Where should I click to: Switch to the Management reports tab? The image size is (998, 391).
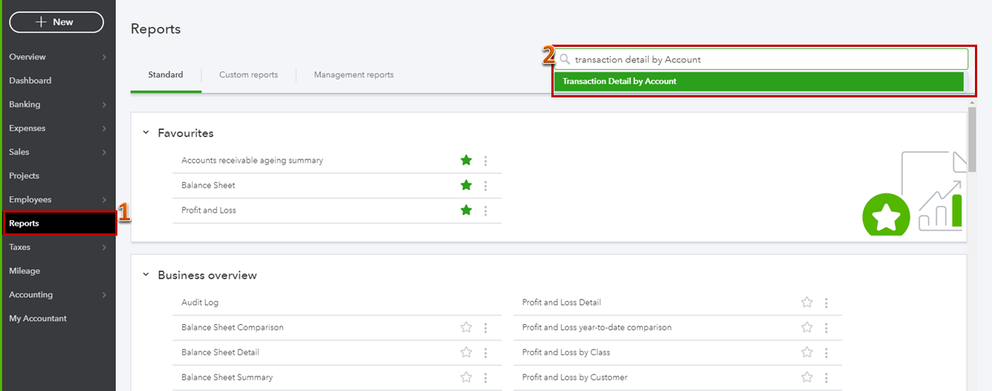[353, 75]
